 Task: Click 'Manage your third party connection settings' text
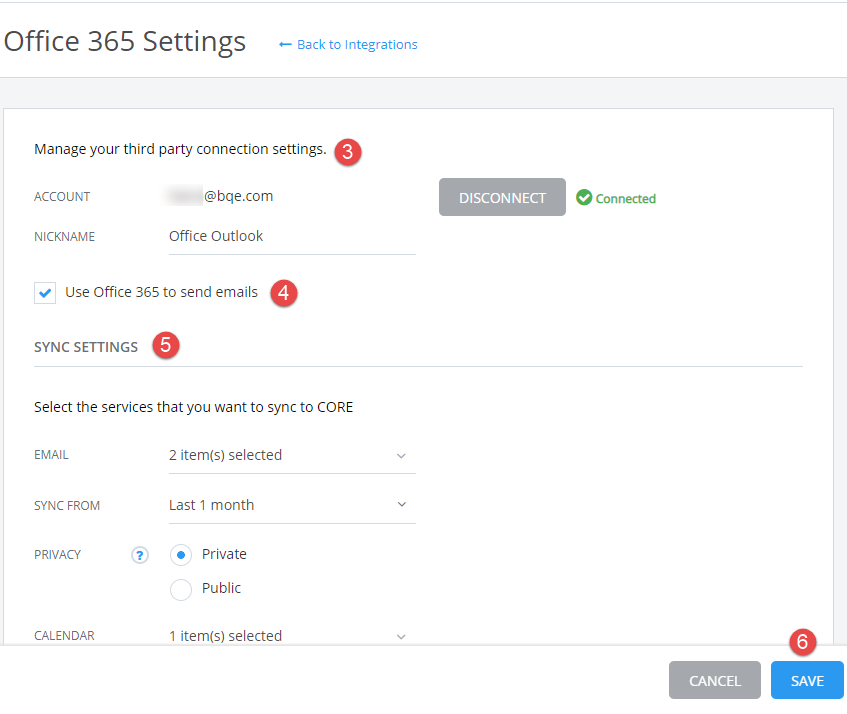point(180,149)
